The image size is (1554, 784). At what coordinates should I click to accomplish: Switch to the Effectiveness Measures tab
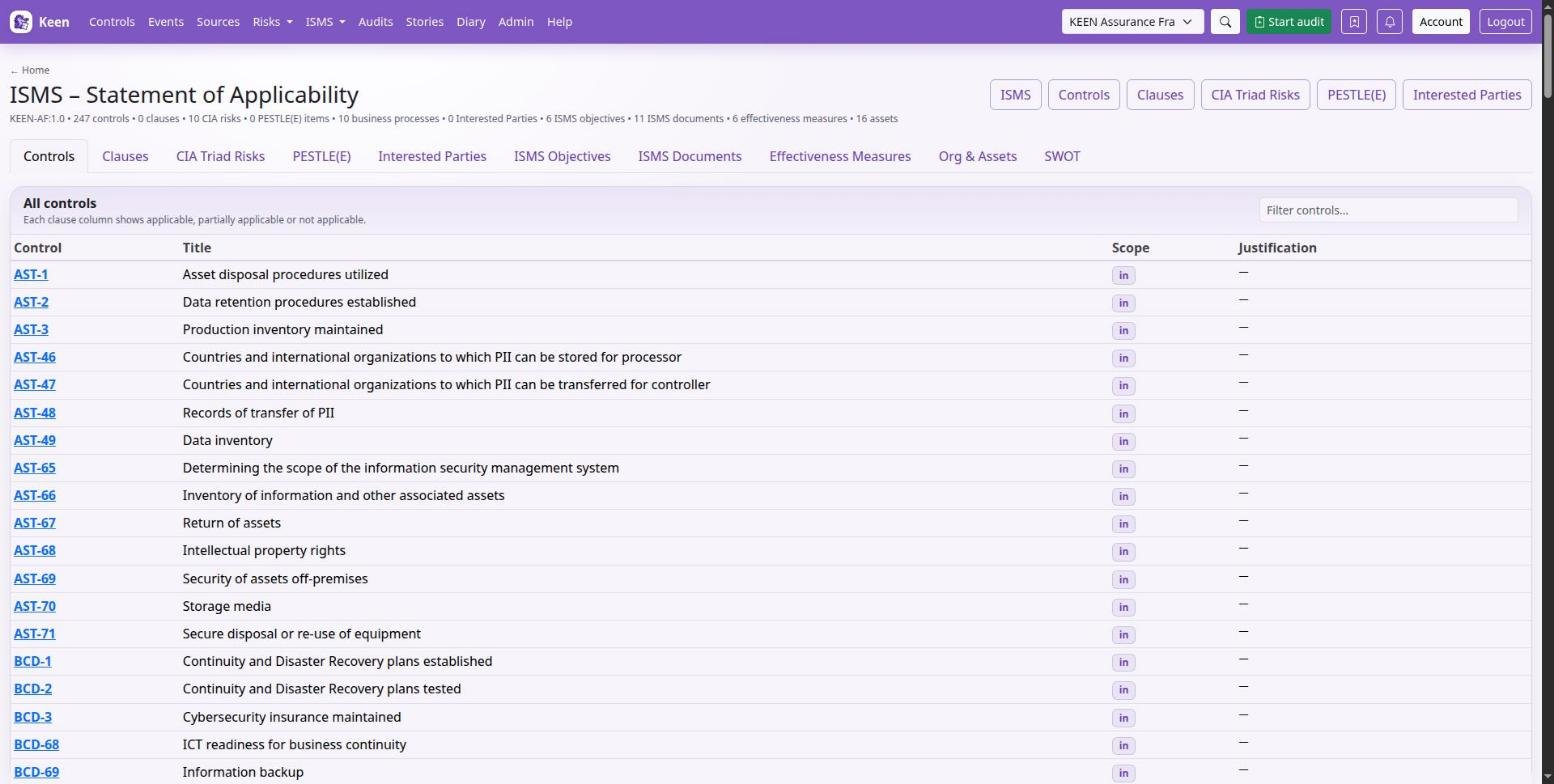click(840, 156)
